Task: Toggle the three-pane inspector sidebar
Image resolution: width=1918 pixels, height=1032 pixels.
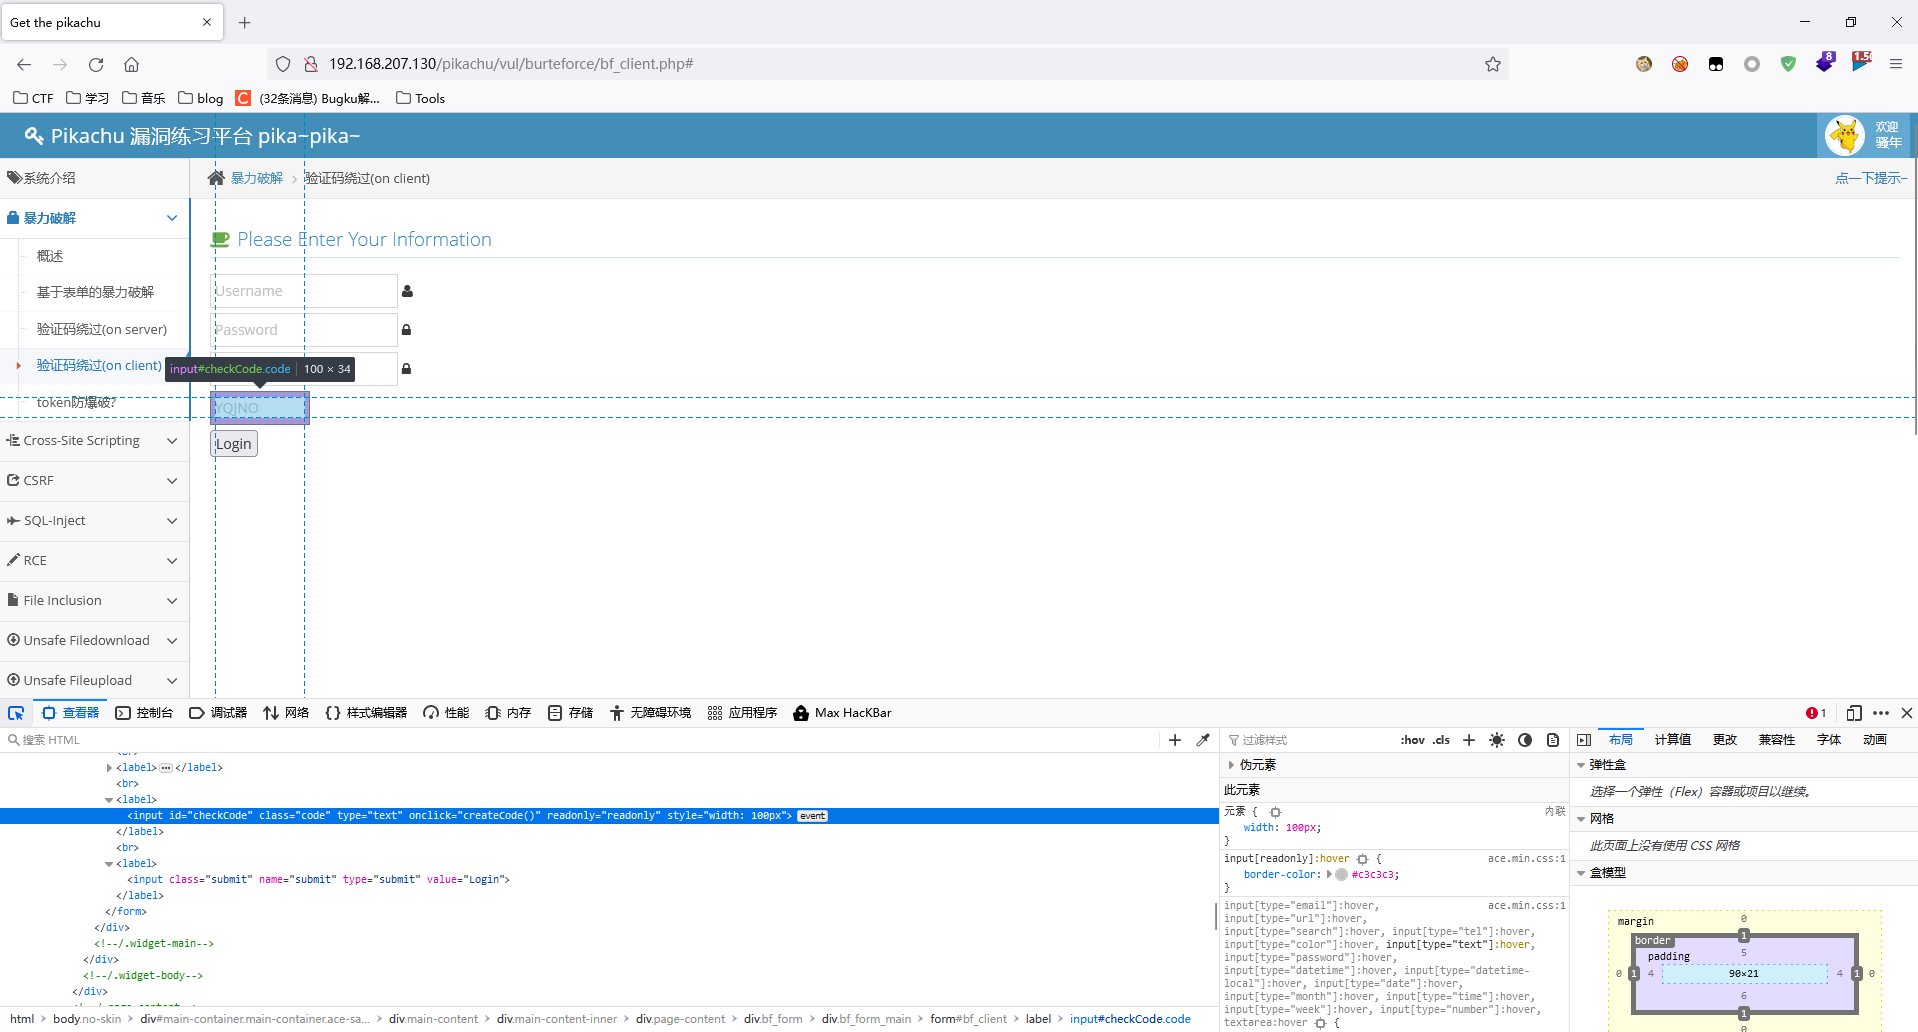Action: click(1584, 740)
